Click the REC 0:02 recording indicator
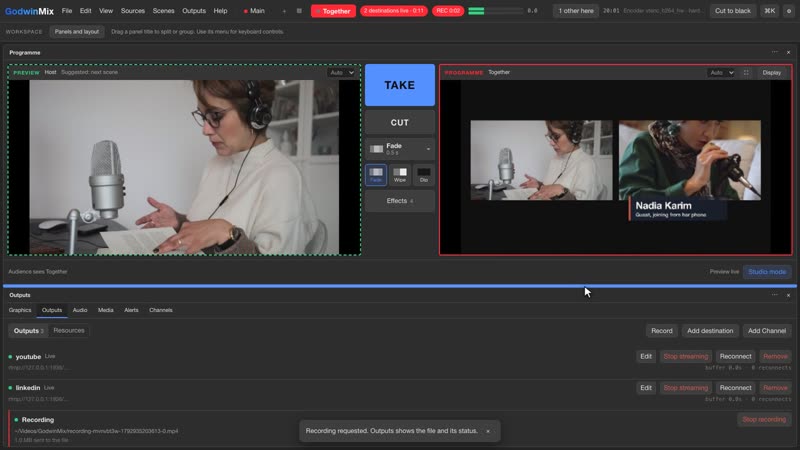The height and width of the screenshot is (450, 800). (x=448, y=11)
